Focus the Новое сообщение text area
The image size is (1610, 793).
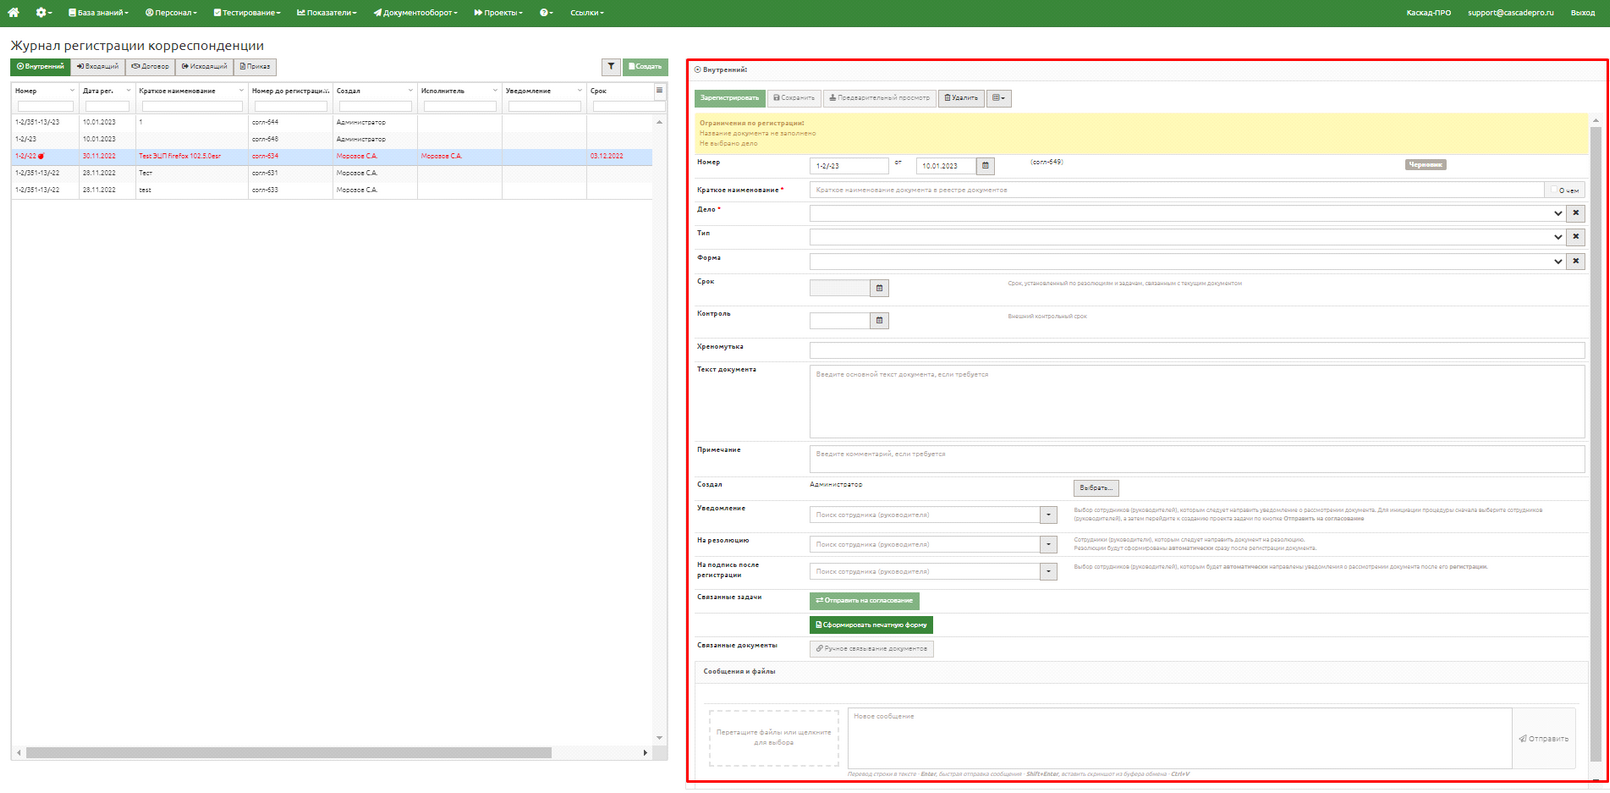click(x=1180, y=739)
